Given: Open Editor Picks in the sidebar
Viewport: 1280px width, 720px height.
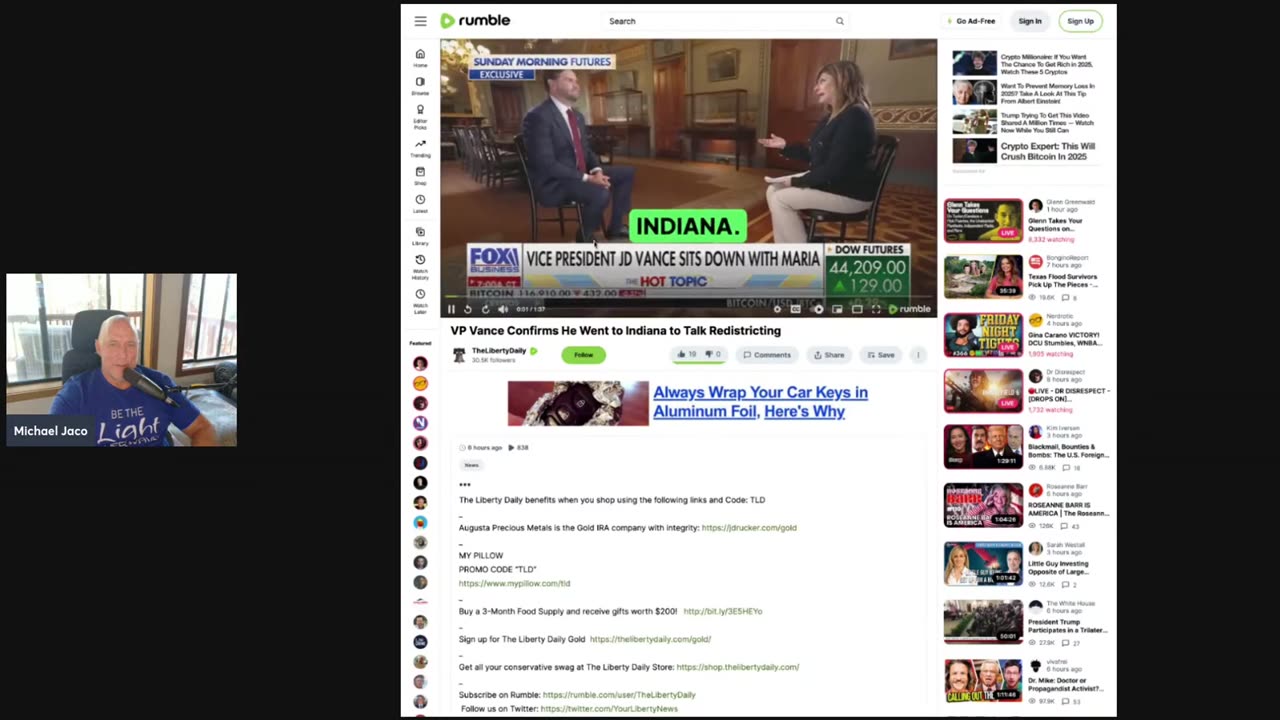Looking at the screenshot, I should pyautogui.click(x=420, y=117).
